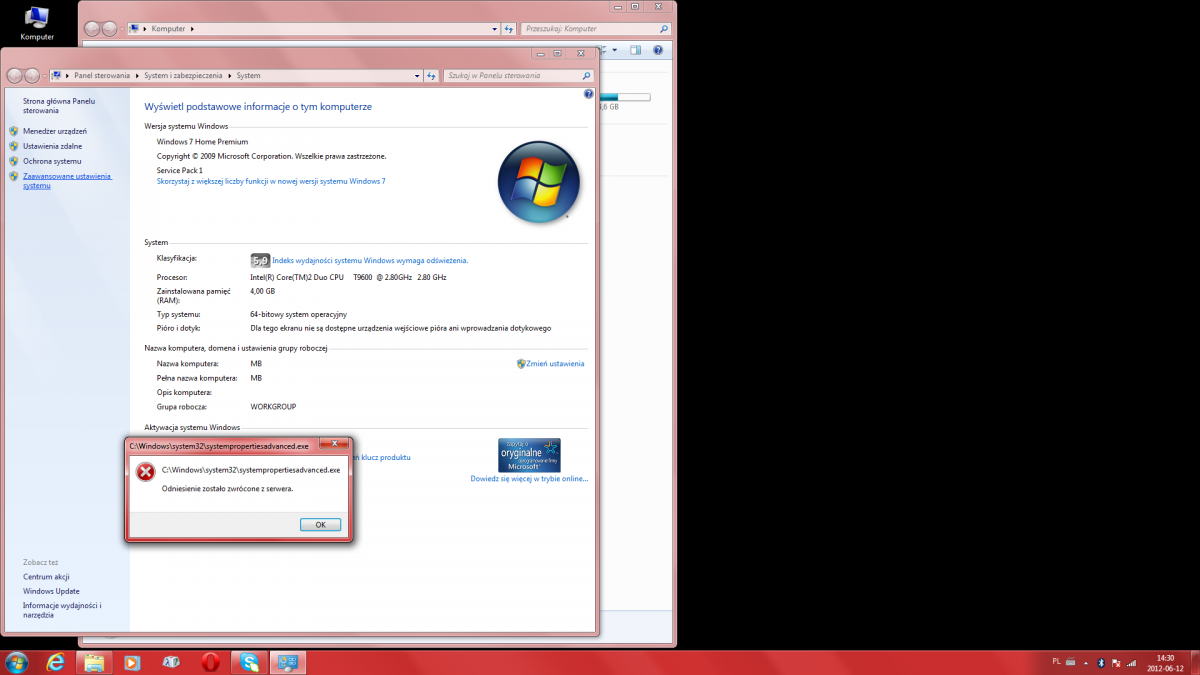Launch Opera browser from taskbar
The image size is (1200, 675).
(x=210, y=662)
